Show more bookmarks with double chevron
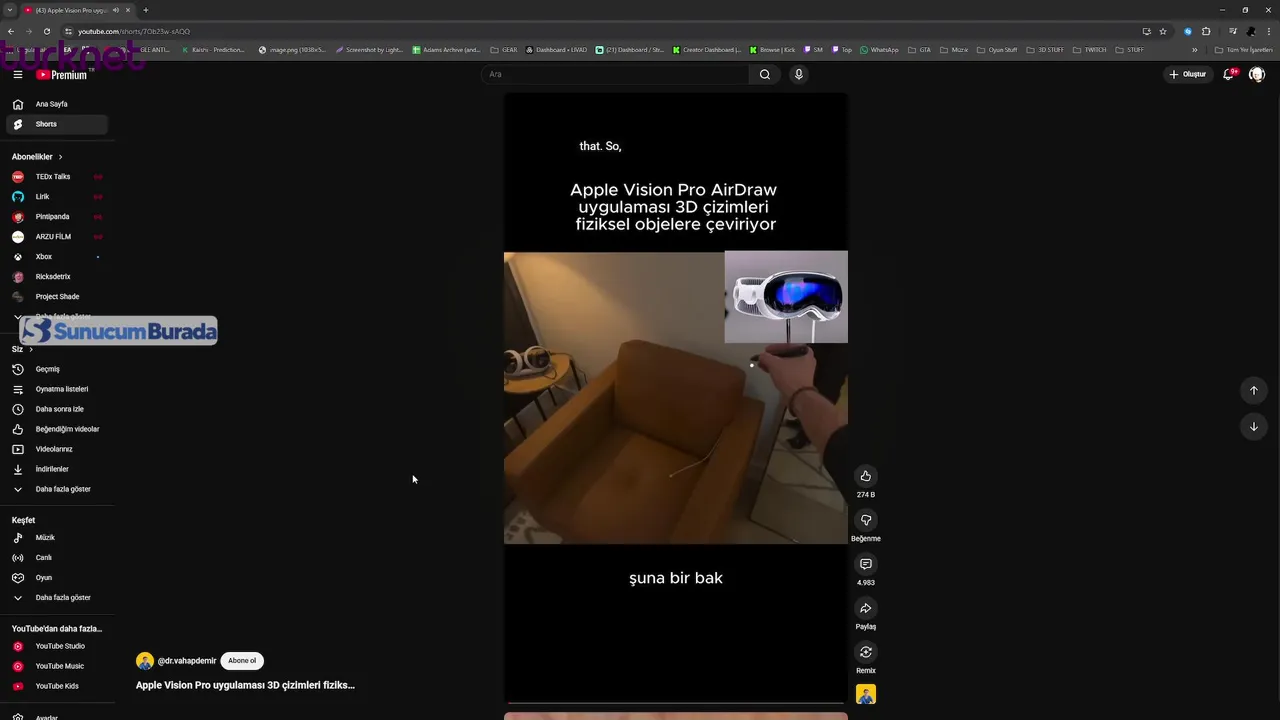The height and width of the screenshot is (720, 1280). coord(1194,50)
